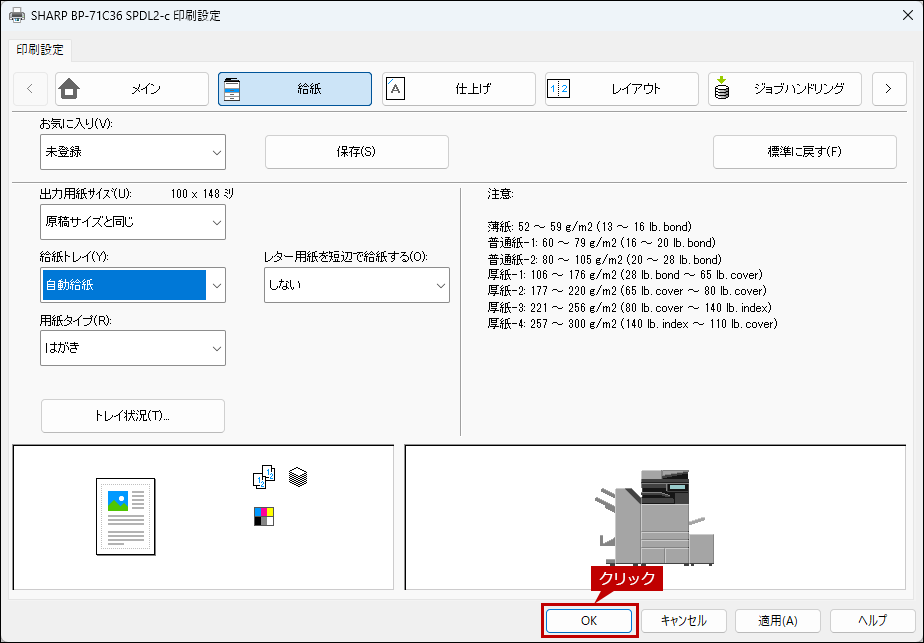Screen dimensions: 924x643
Task: Switch to the 給紙 tab
Action: click(295, 89)
